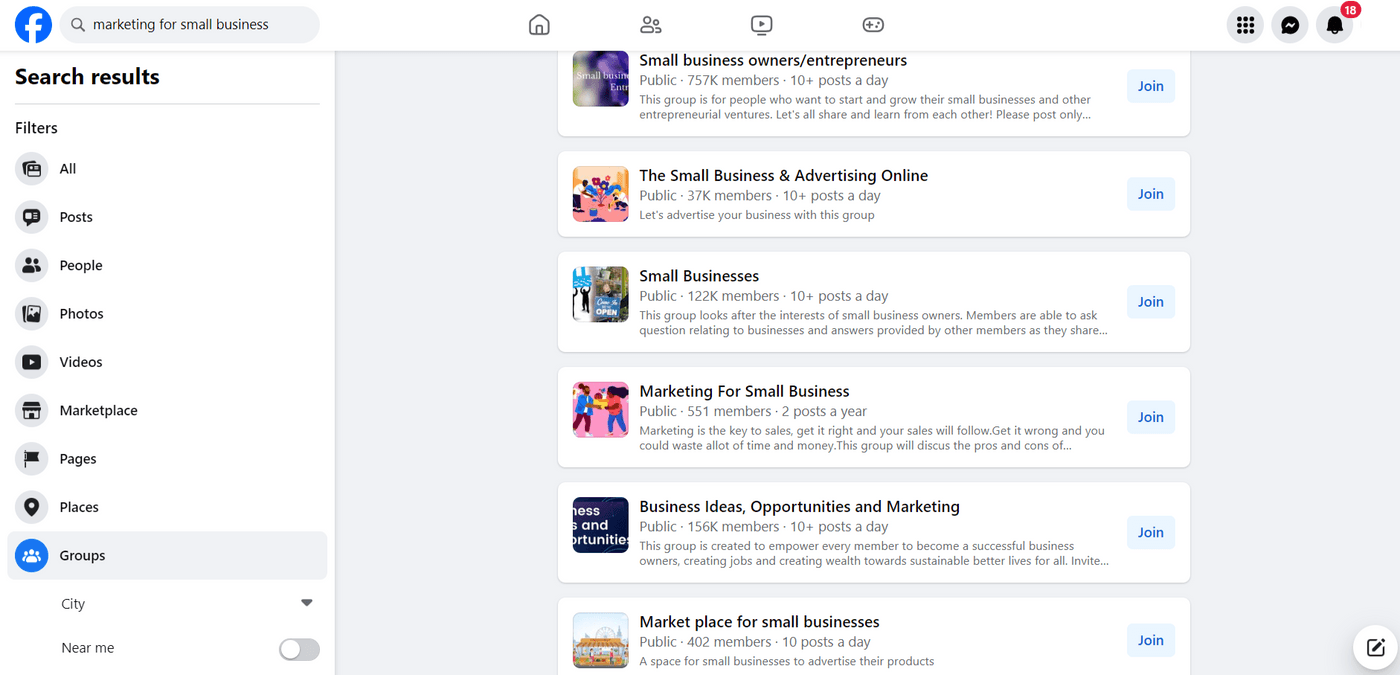Click the Facebook logo icon
1400x675 pixels.
(x=33, y=25)
